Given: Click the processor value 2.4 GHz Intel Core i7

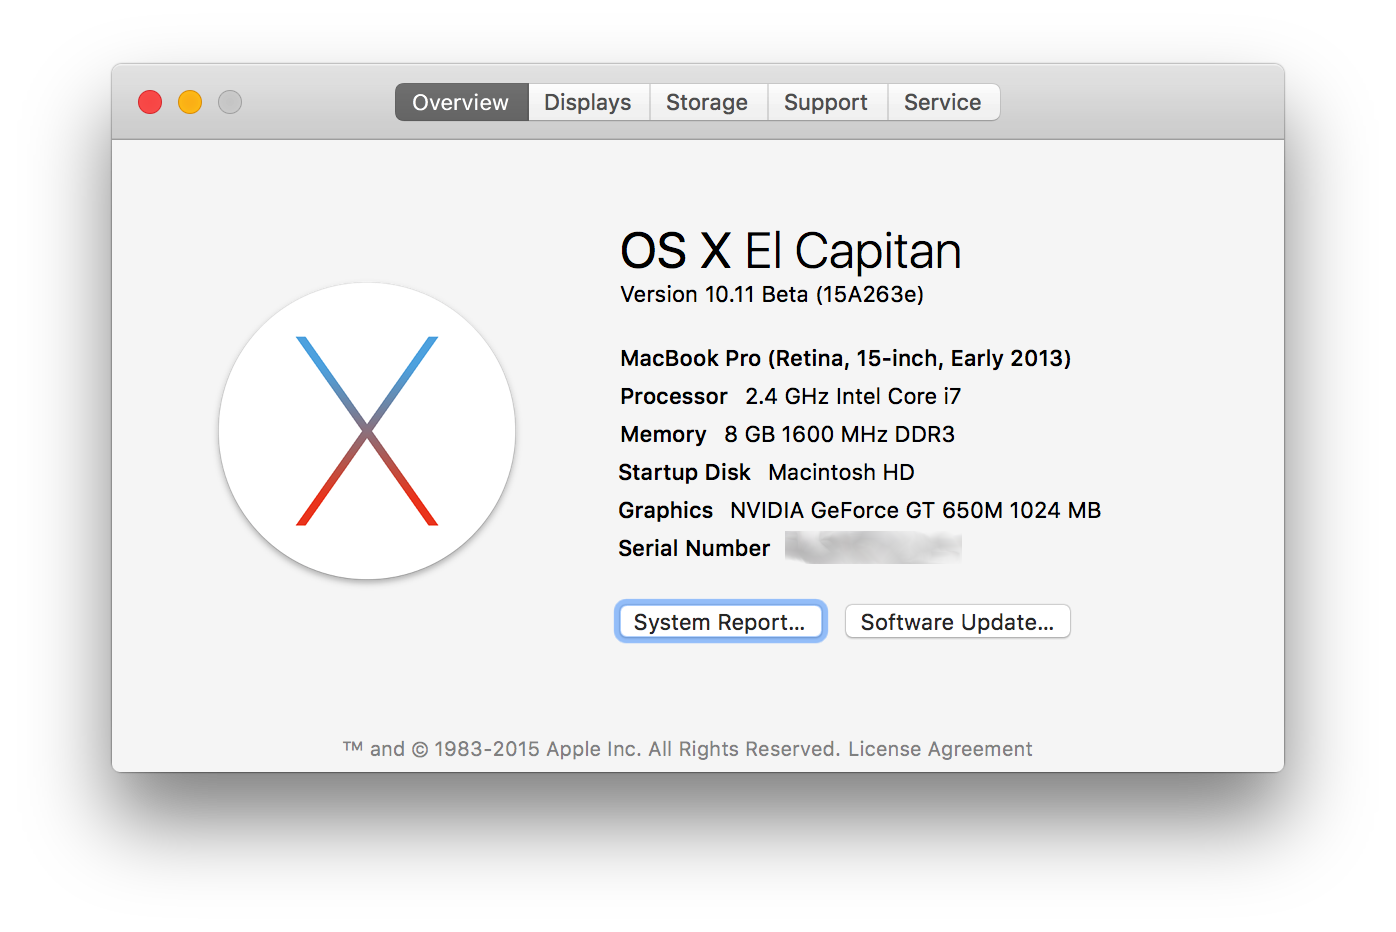Looking at the screenshot, I should [x=853, y=396].
